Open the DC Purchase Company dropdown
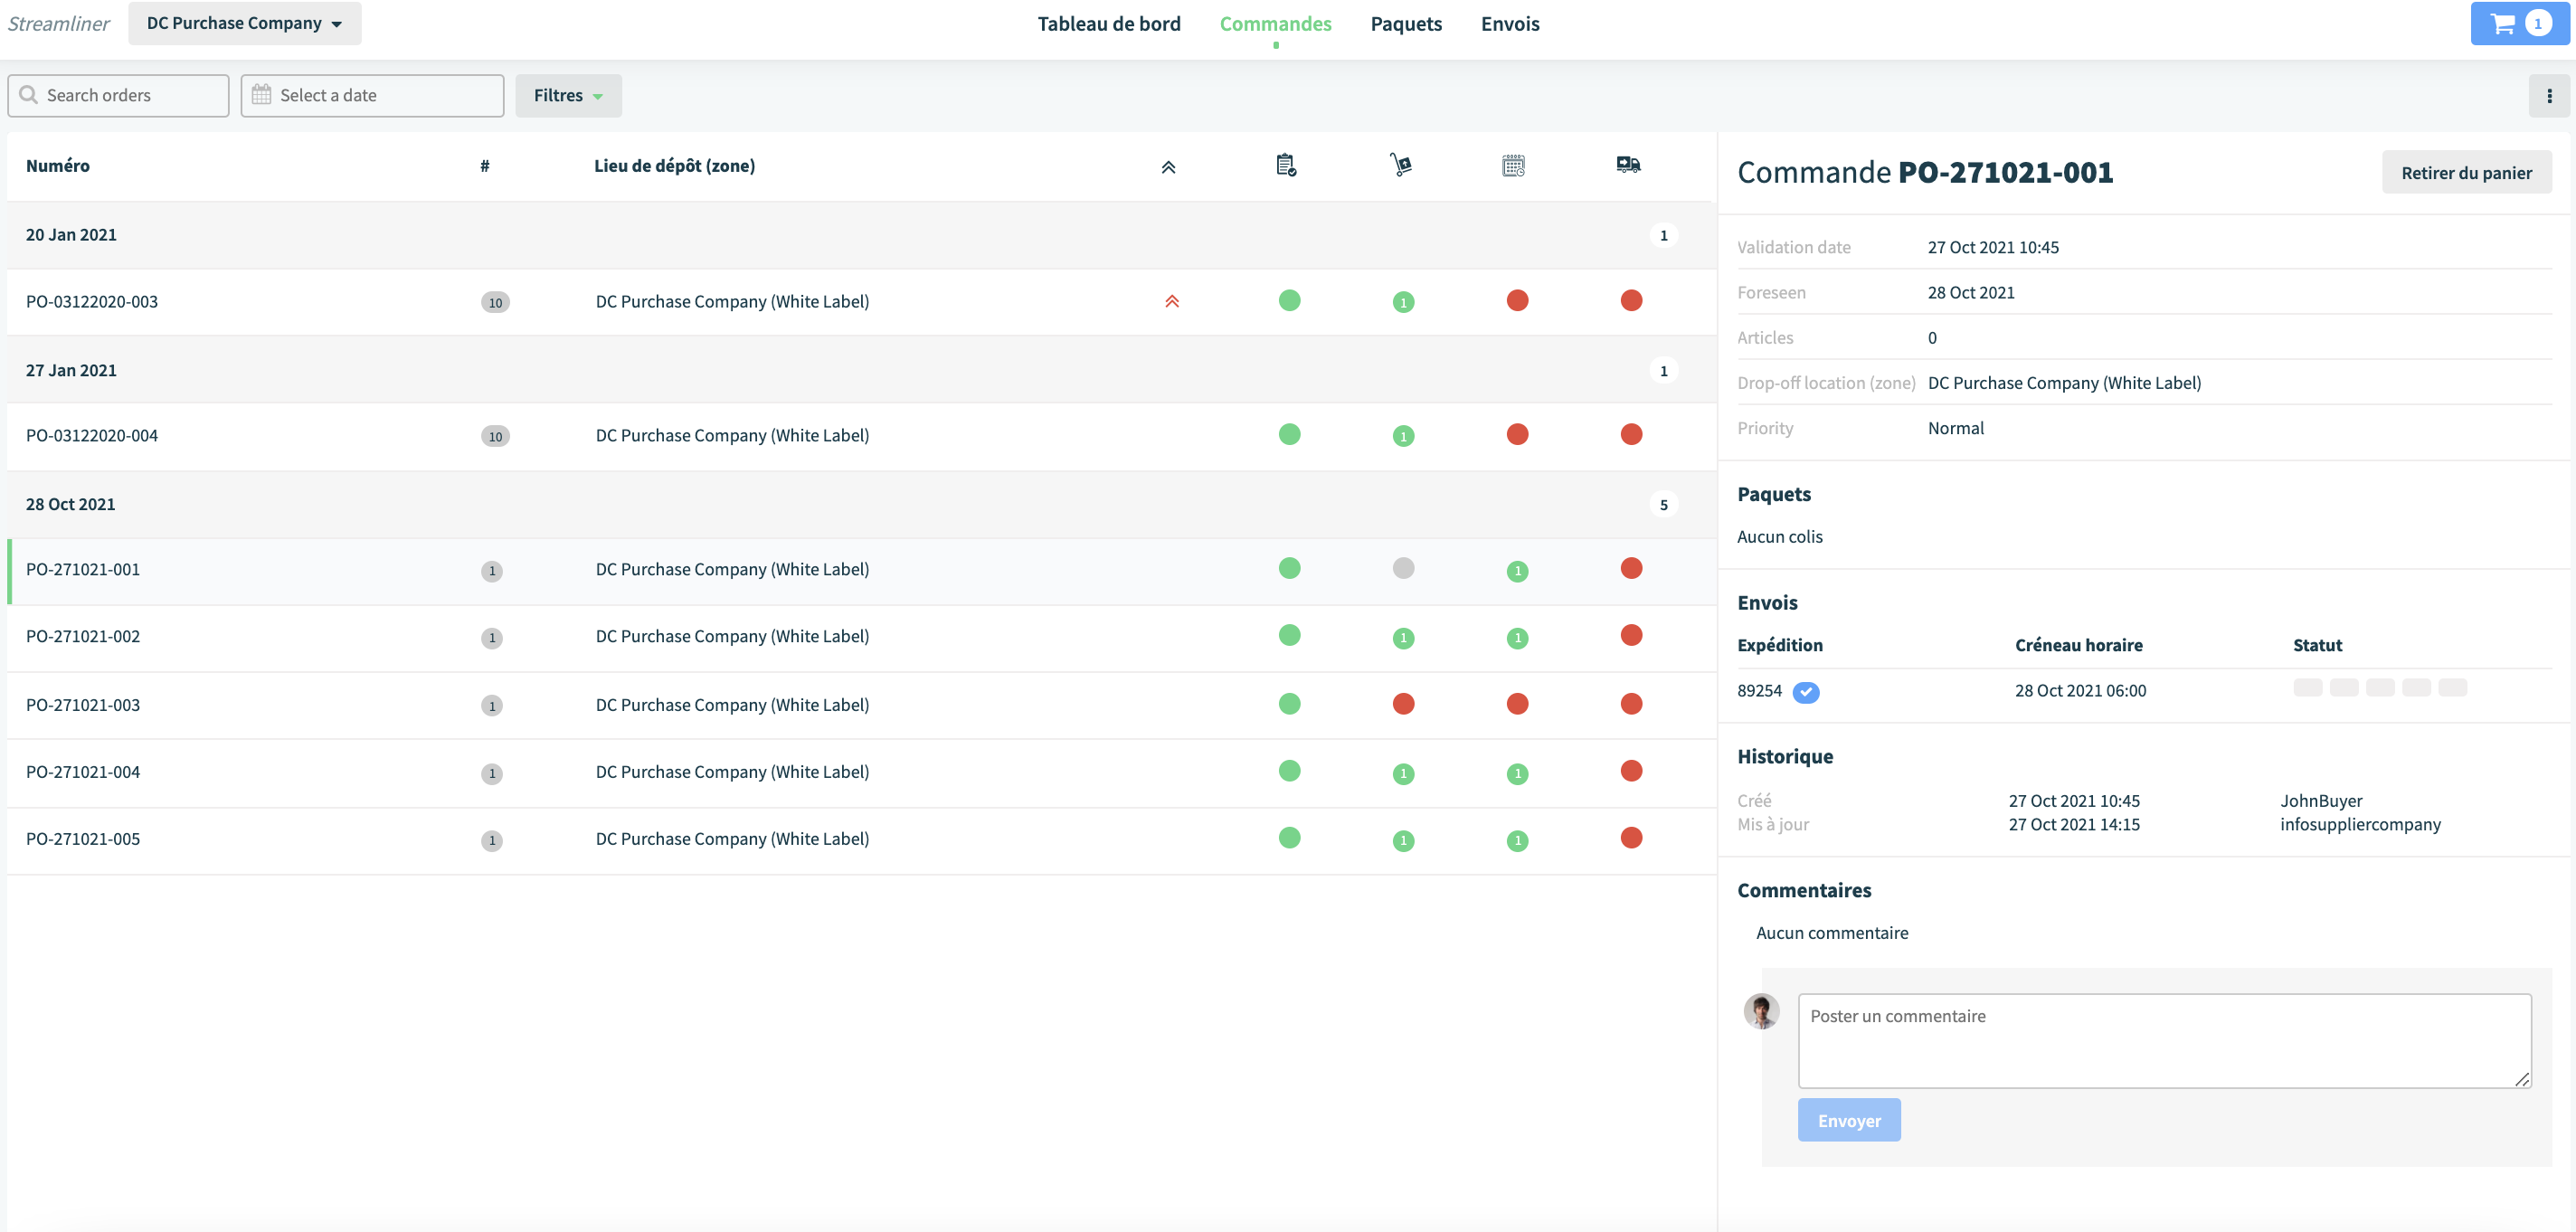This screenshot has width=2576, height=1232. click(x=245, y=23)
